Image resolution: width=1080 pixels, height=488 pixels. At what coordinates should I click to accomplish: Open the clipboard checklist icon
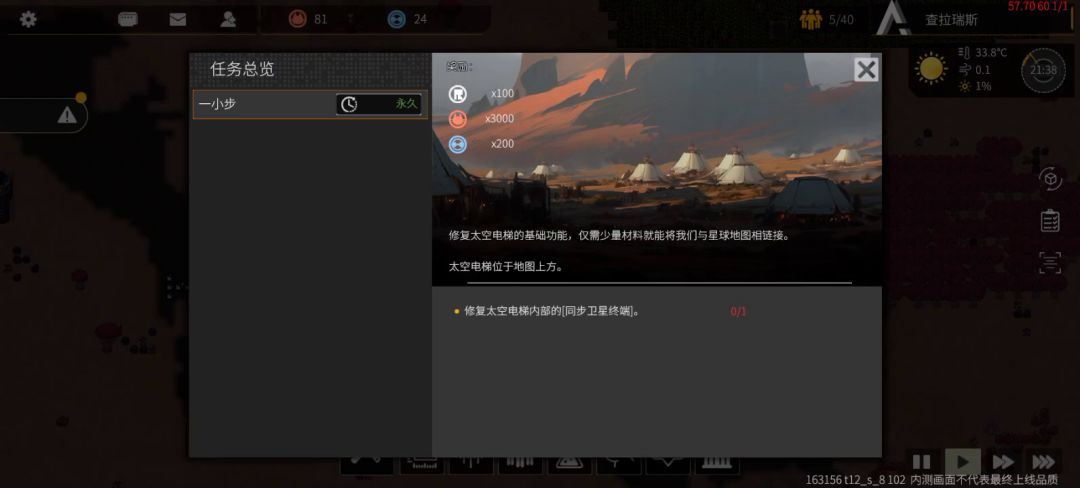[x=1050, y=220]
